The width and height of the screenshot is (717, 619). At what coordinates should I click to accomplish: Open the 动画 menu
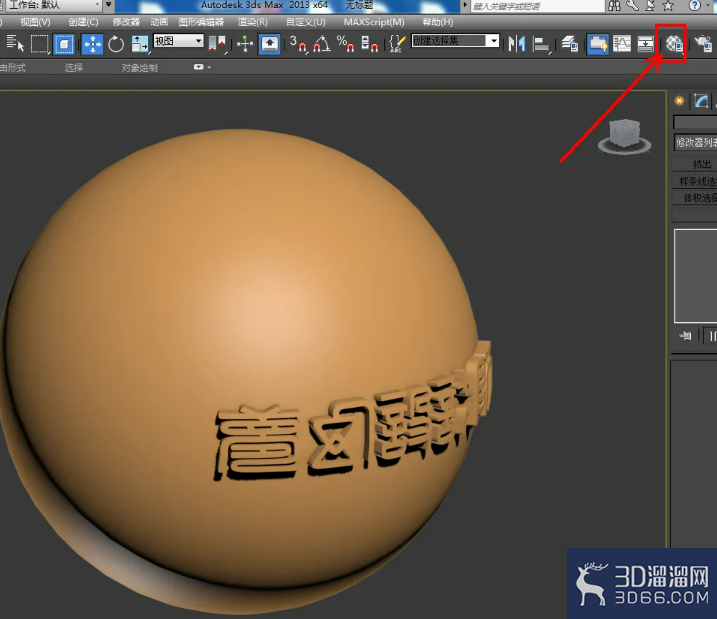(x=159, y=22)
